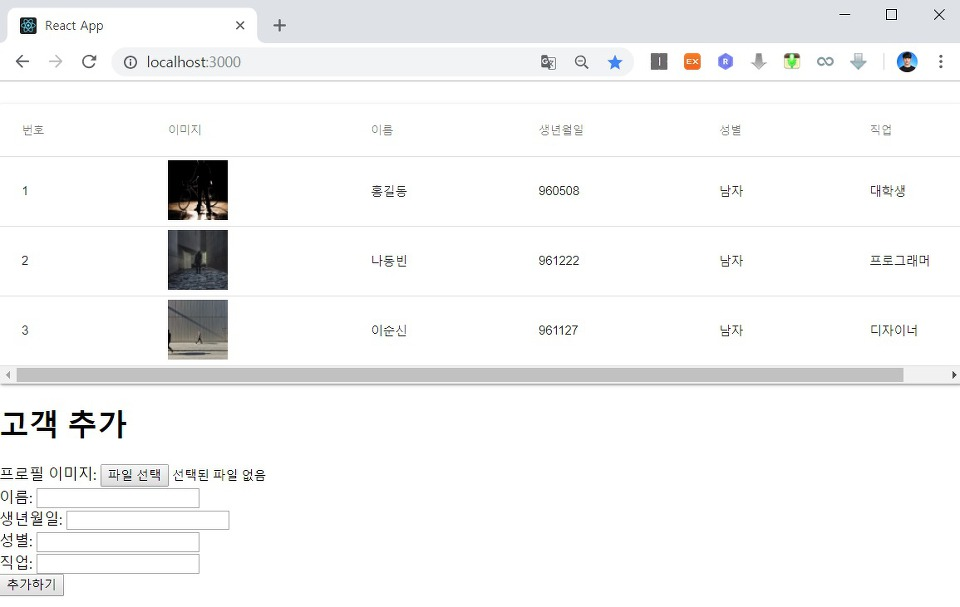Click the browser address bar
The image size is (960, 607).
300,62
